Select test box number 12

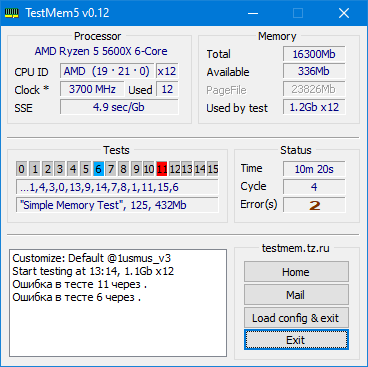click(x=175, y=169)
